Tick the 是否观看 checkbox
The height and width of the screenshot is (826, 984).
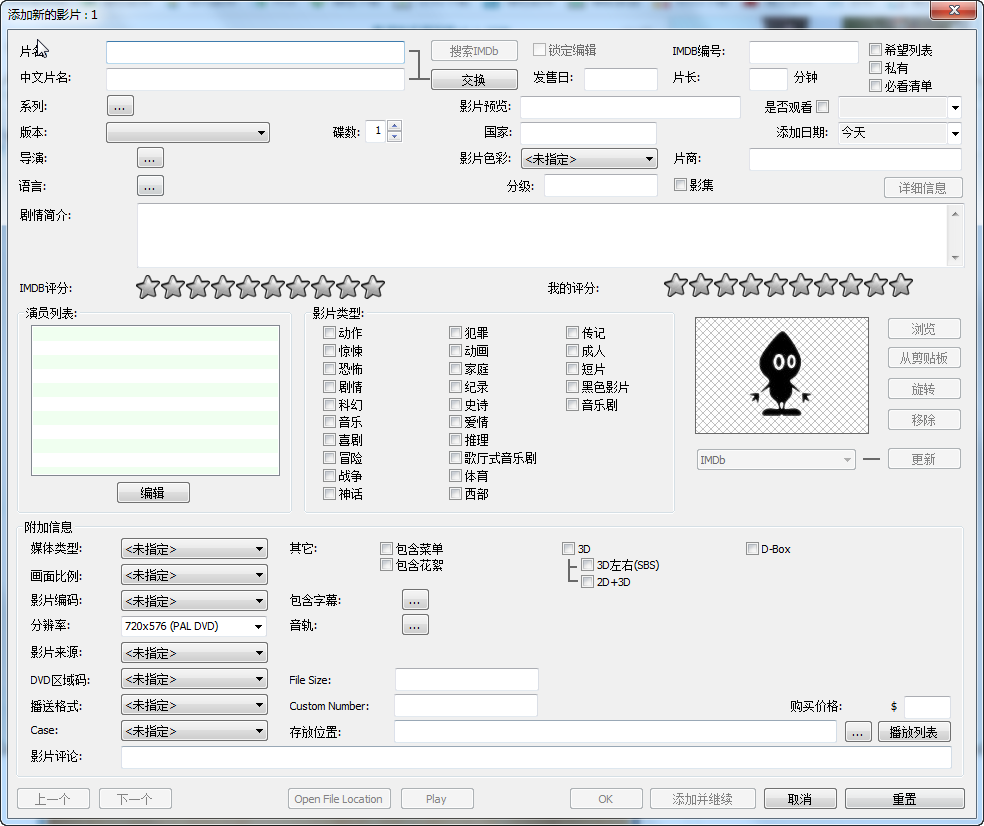823,107
